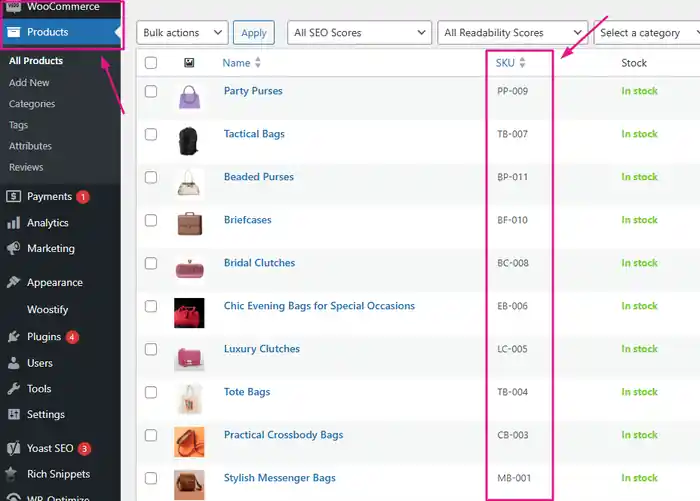The width and height of the screenshot is (700, 501).
Task: Open the Tactical Bags product link
Action: pos(254,134)
